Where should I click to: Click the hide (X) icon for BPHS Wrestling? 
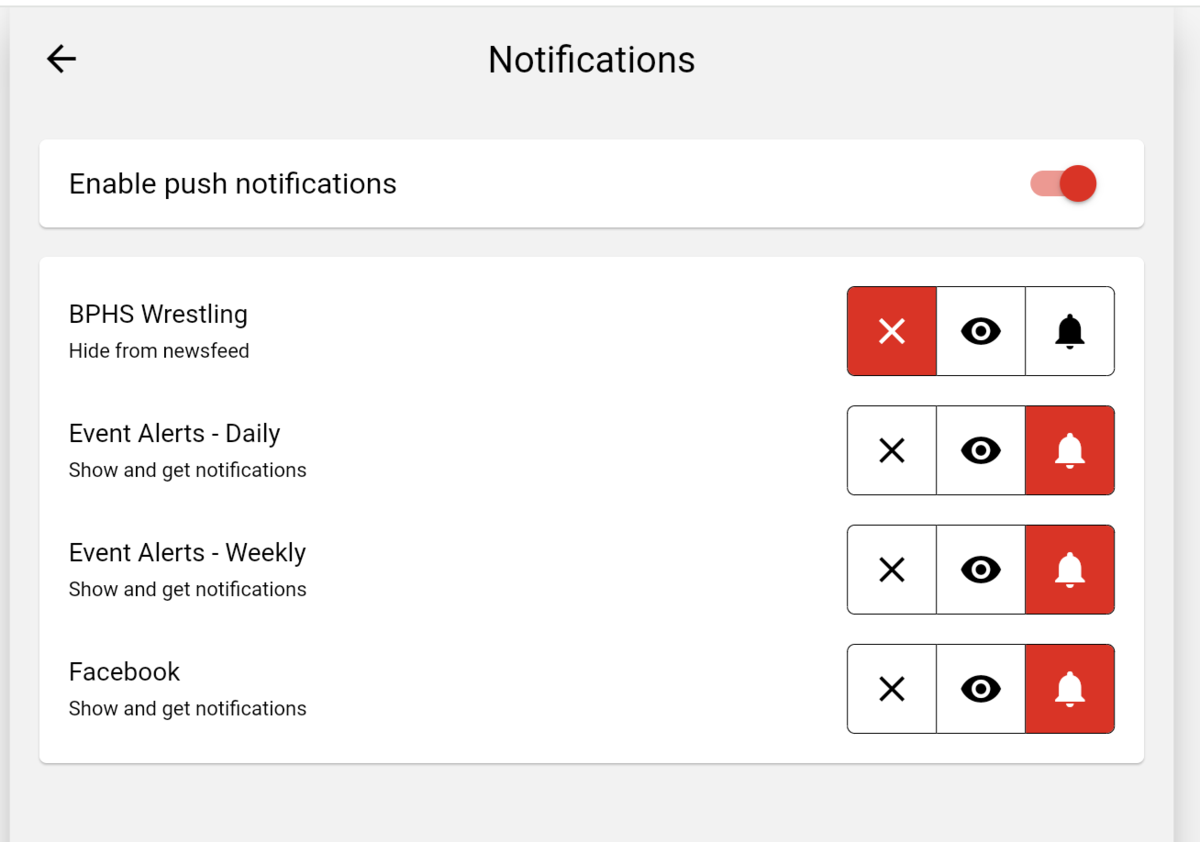[x=891, y=331]
